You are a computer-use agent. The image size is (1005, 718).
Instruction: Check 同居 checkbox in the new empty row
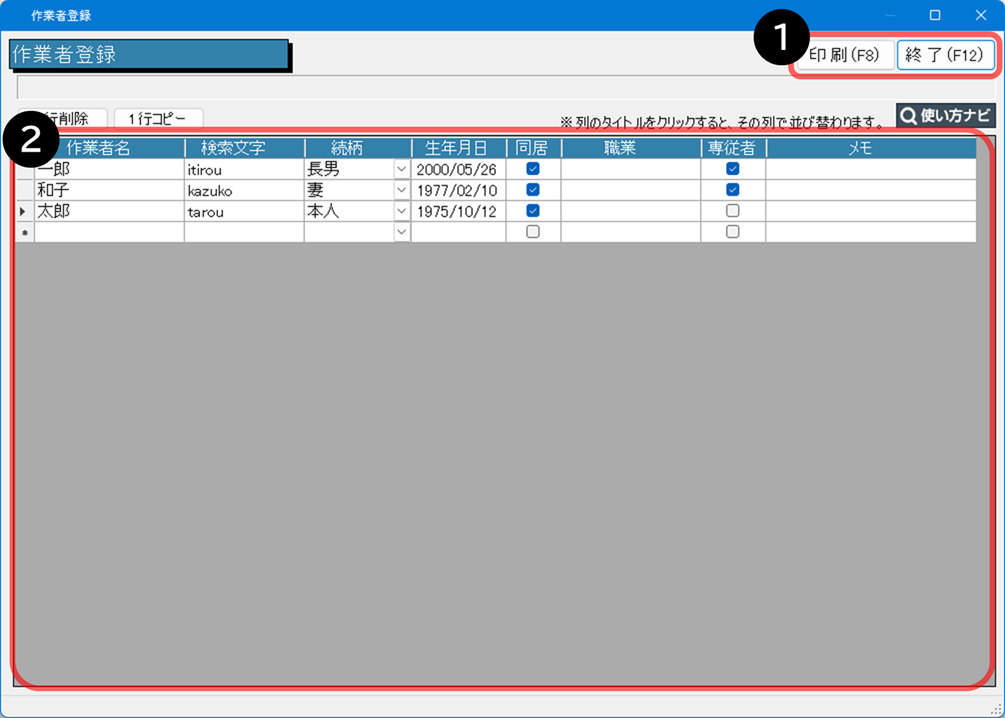(533, 232)
